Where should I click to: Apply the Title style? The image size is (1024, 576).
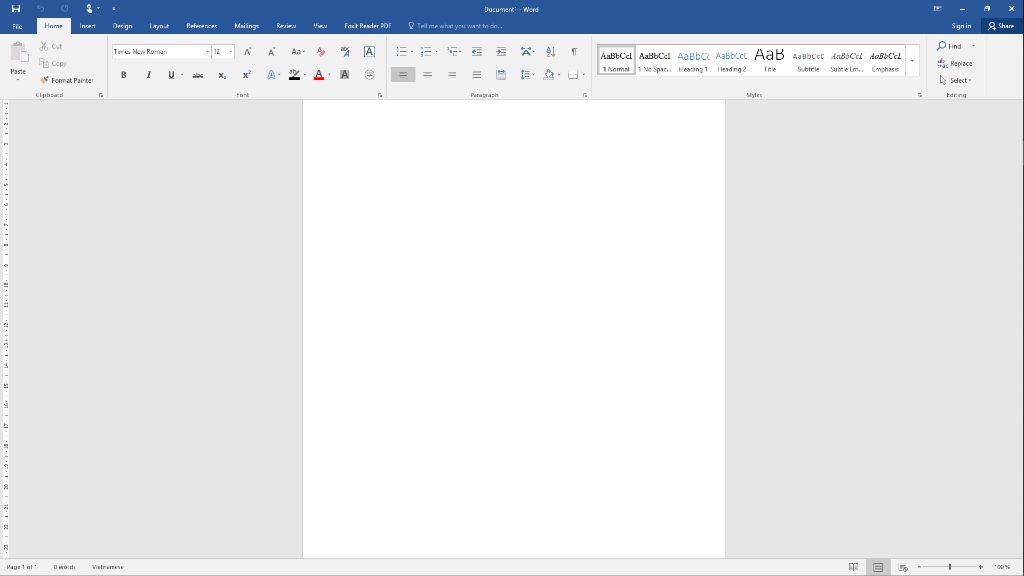point(769,61)
